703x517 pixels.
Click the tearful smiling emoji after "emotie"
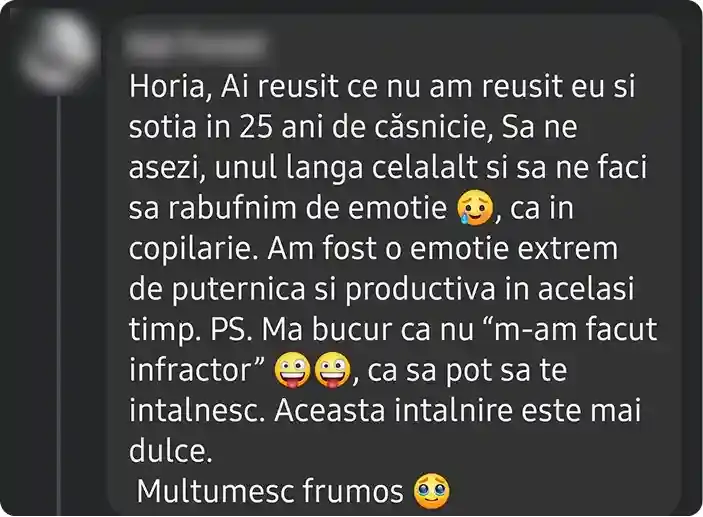(x=475, y=208)
